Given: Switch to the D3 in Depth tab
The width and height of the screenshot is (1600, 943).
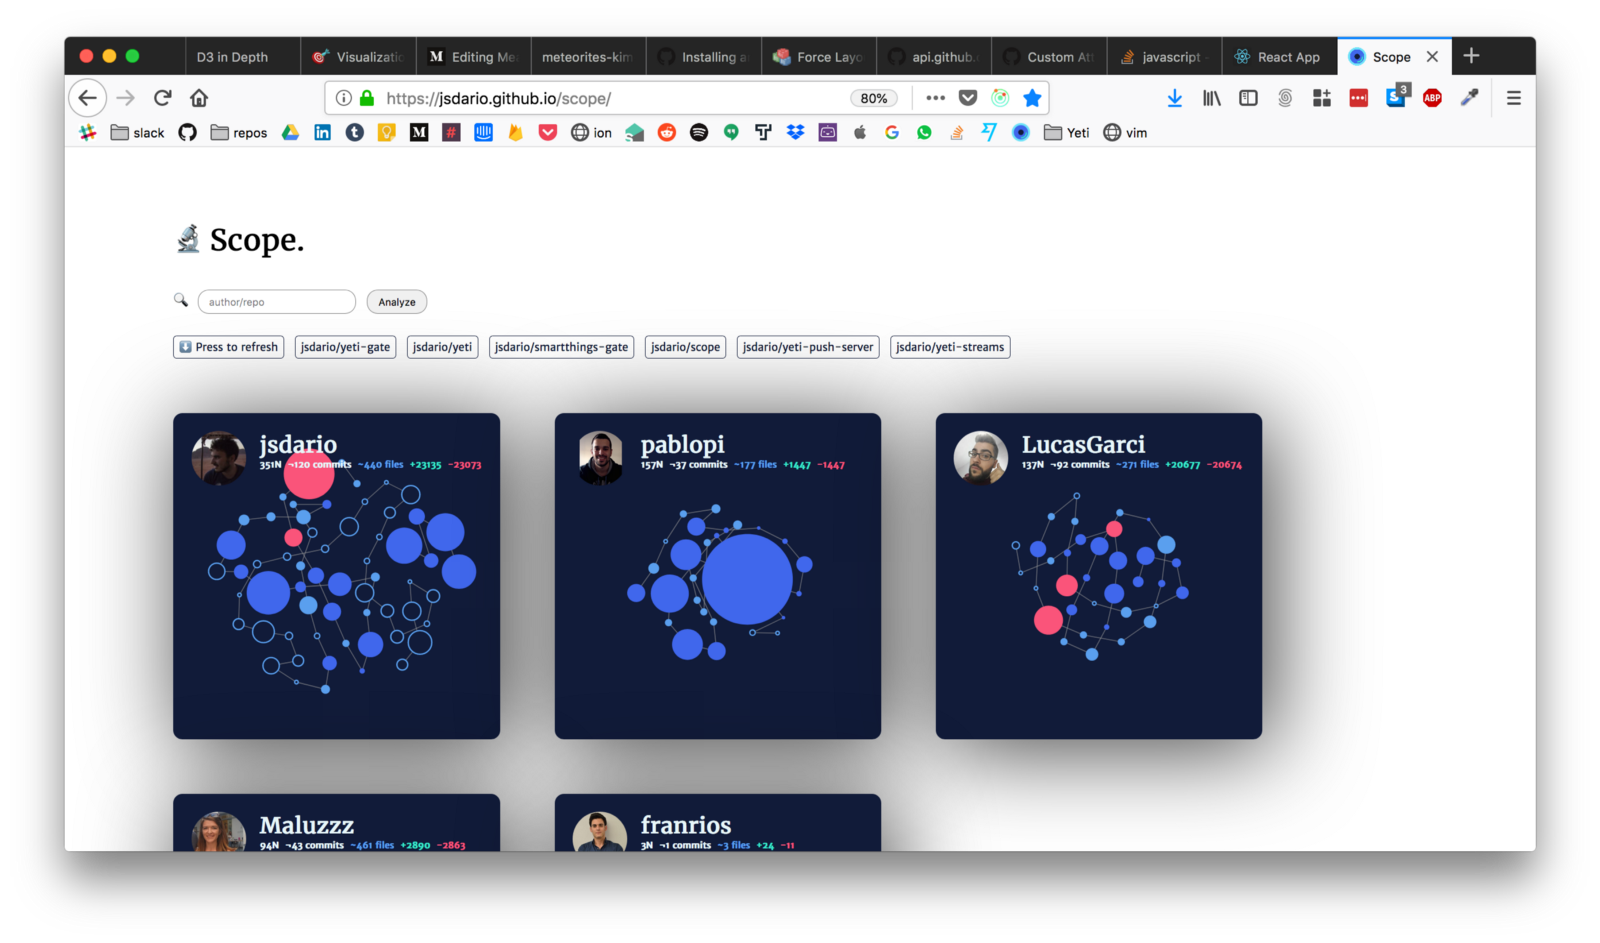Looking at the screenshot, I should [x=243, y=57].
